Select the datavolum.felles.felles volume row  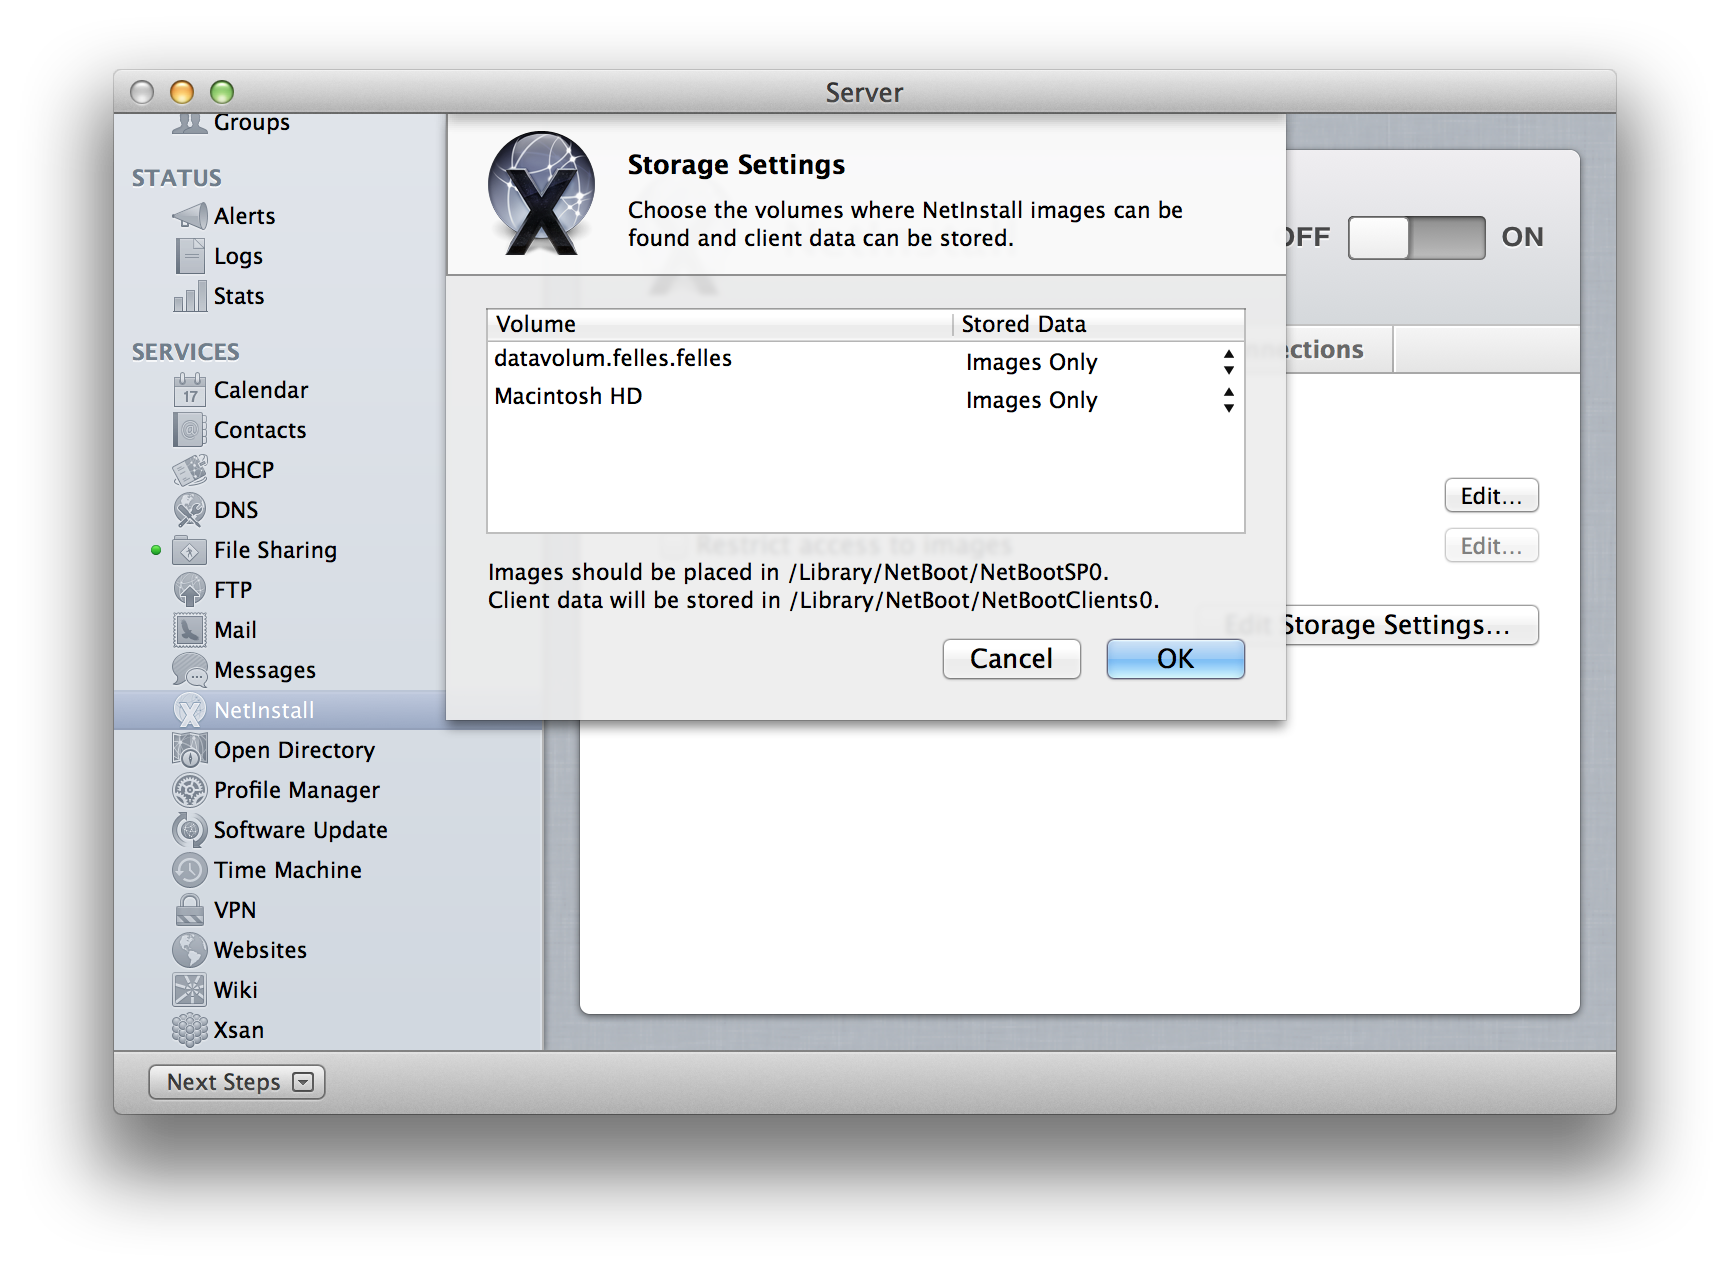pyautogui.click(x=865, y=360)
